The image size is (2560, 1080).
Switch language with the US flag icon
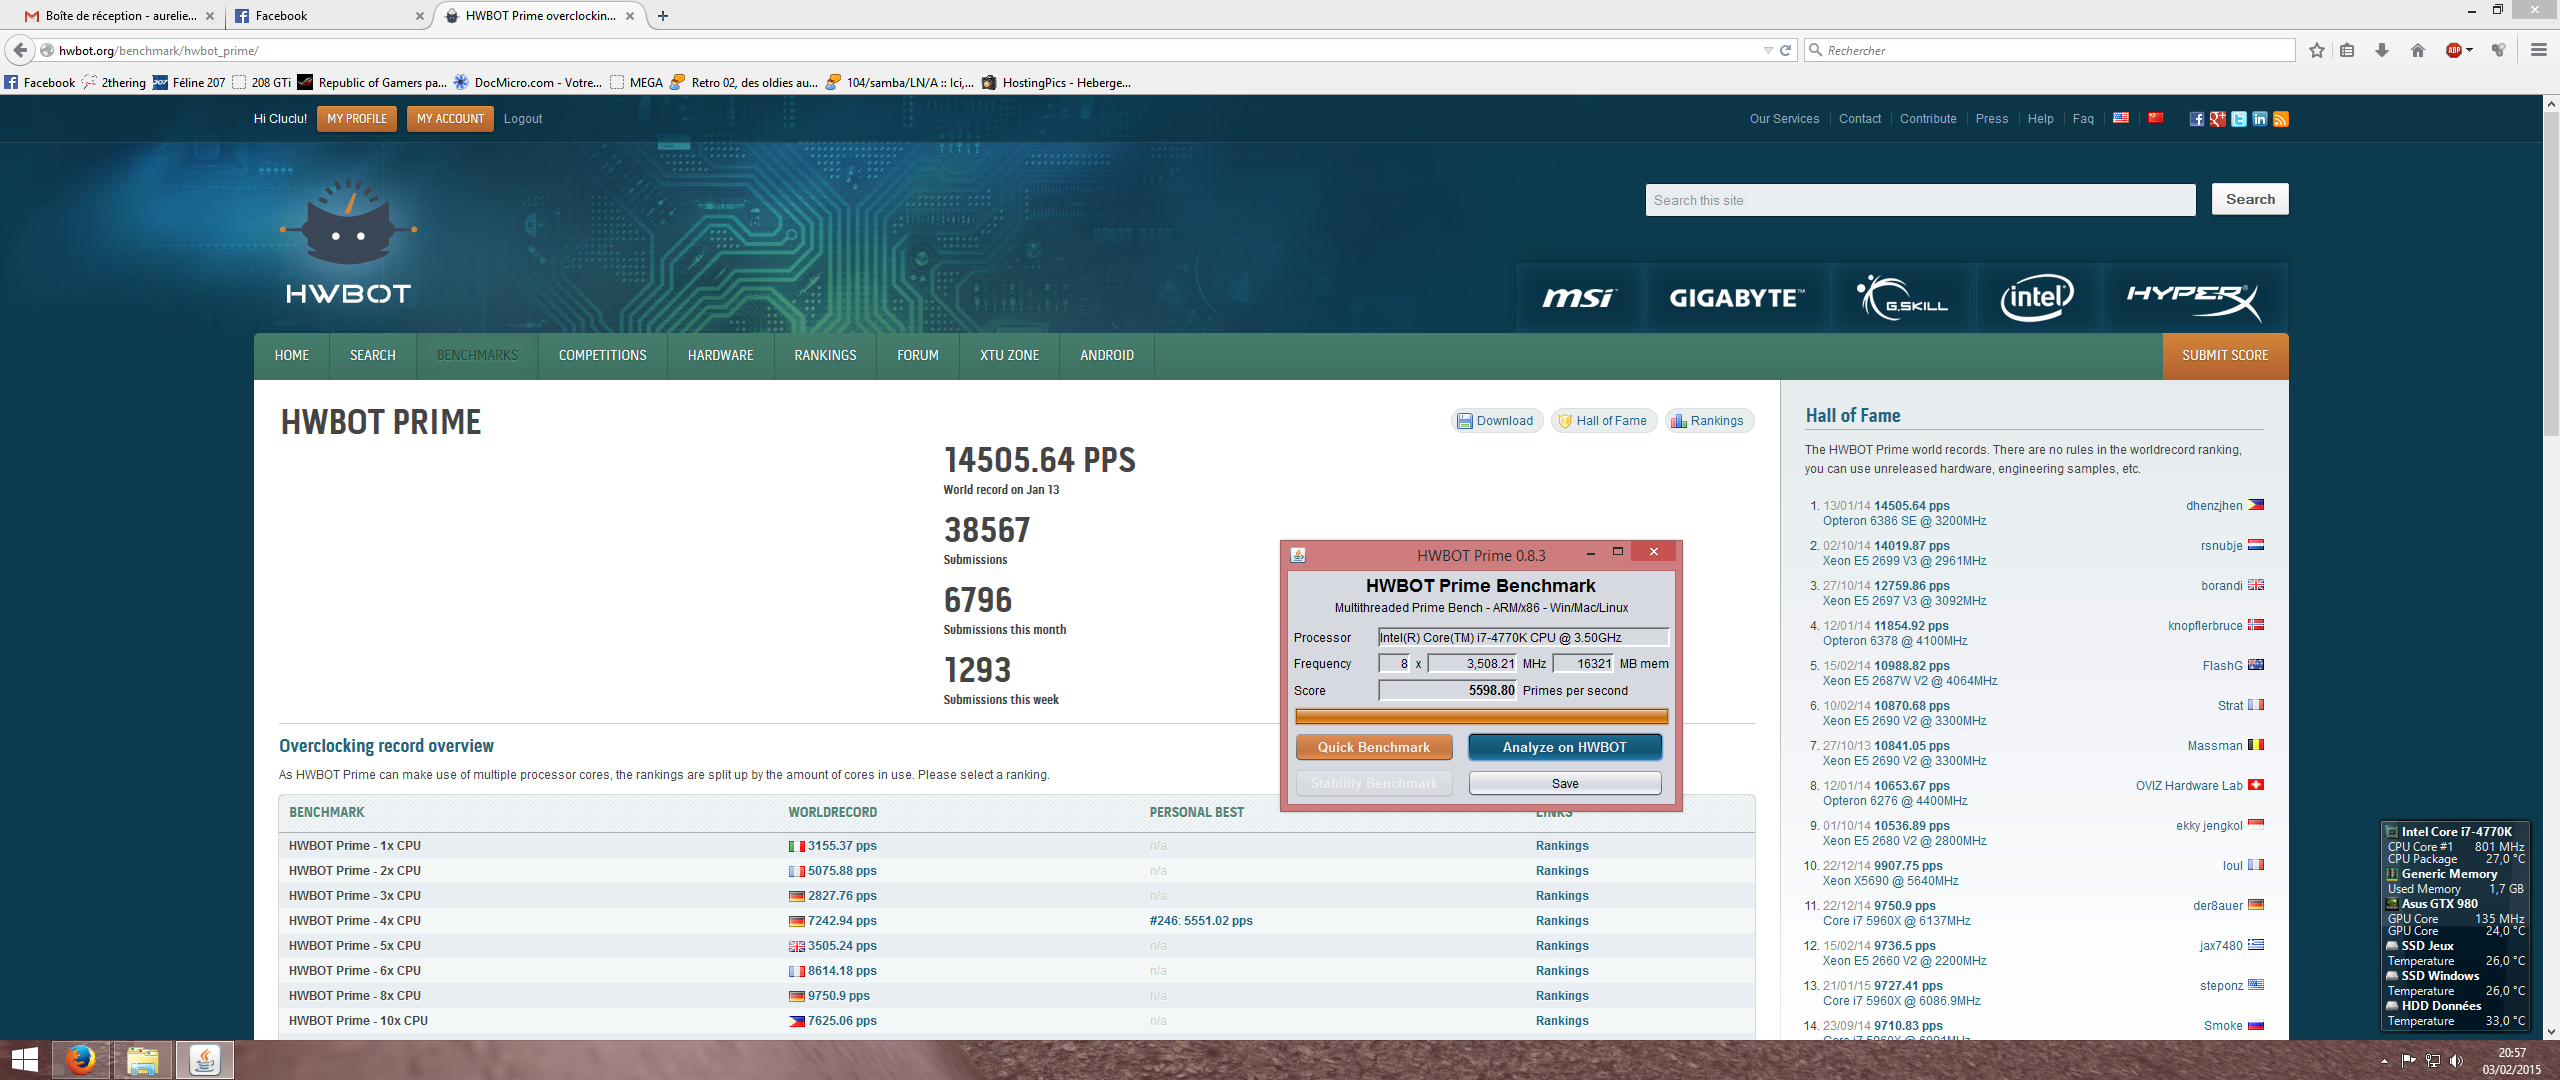(x=2121, y=118)
